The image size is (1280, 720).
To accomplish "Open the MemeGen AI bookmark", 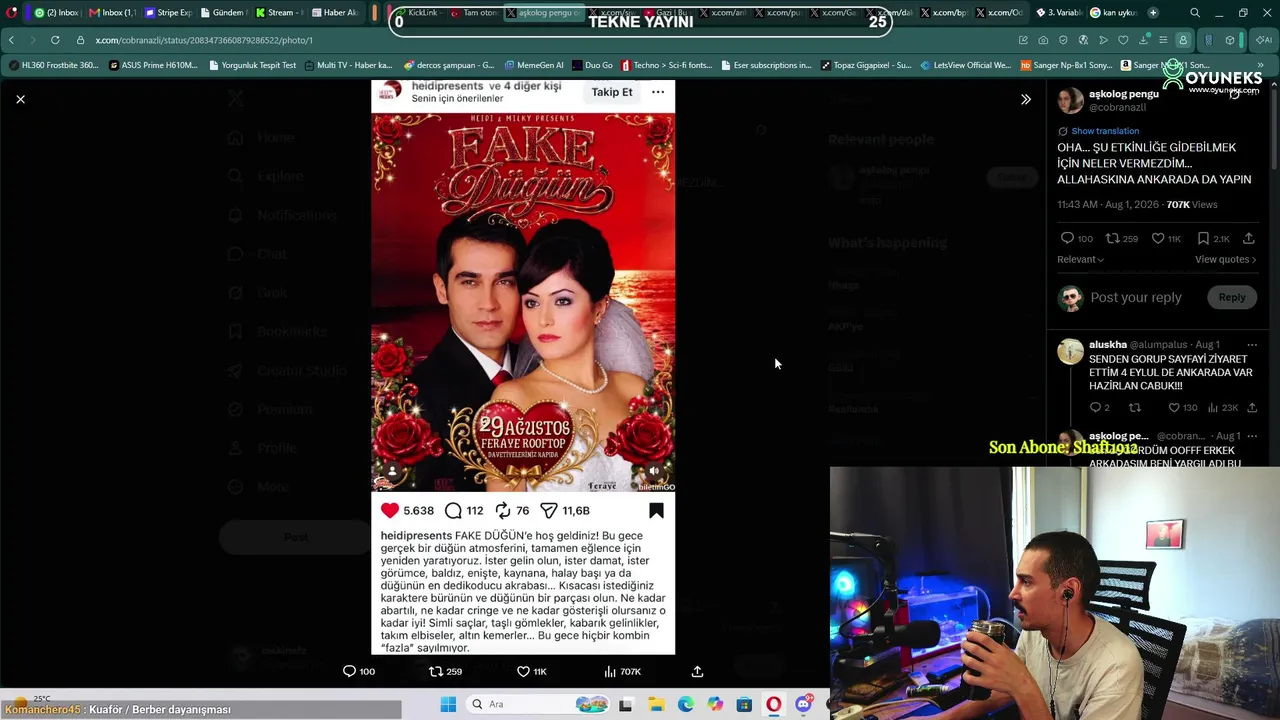I will [x=534, y=65].
